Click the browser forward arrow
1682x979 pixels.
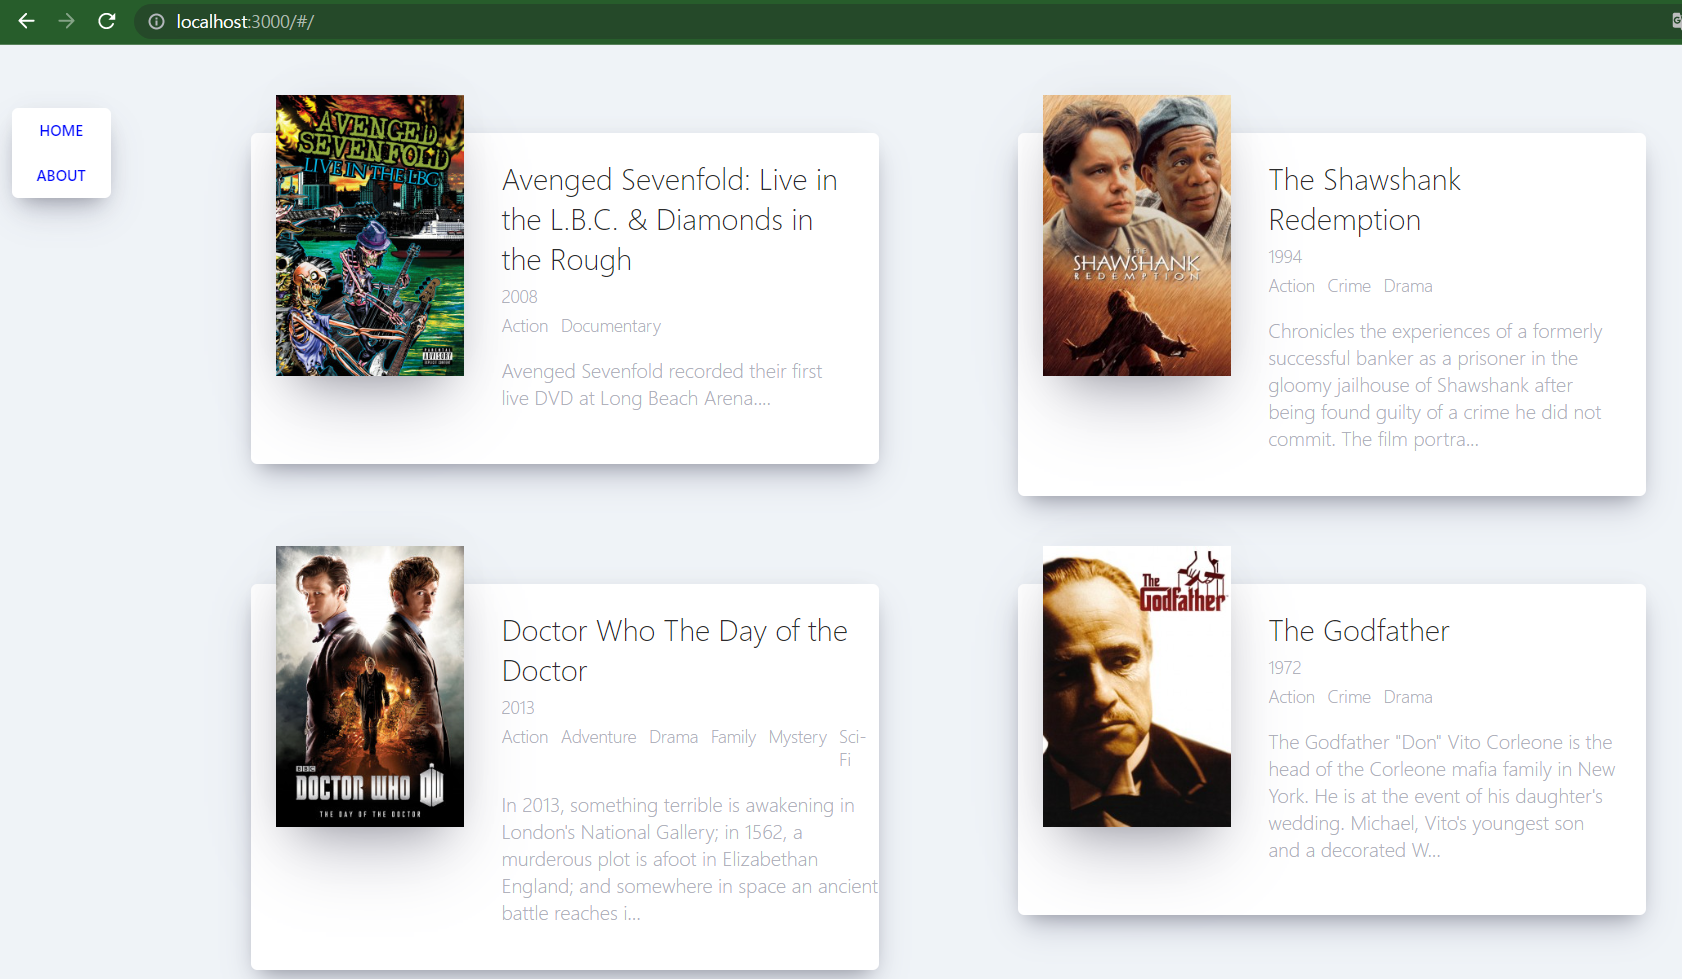click(67, 21)
